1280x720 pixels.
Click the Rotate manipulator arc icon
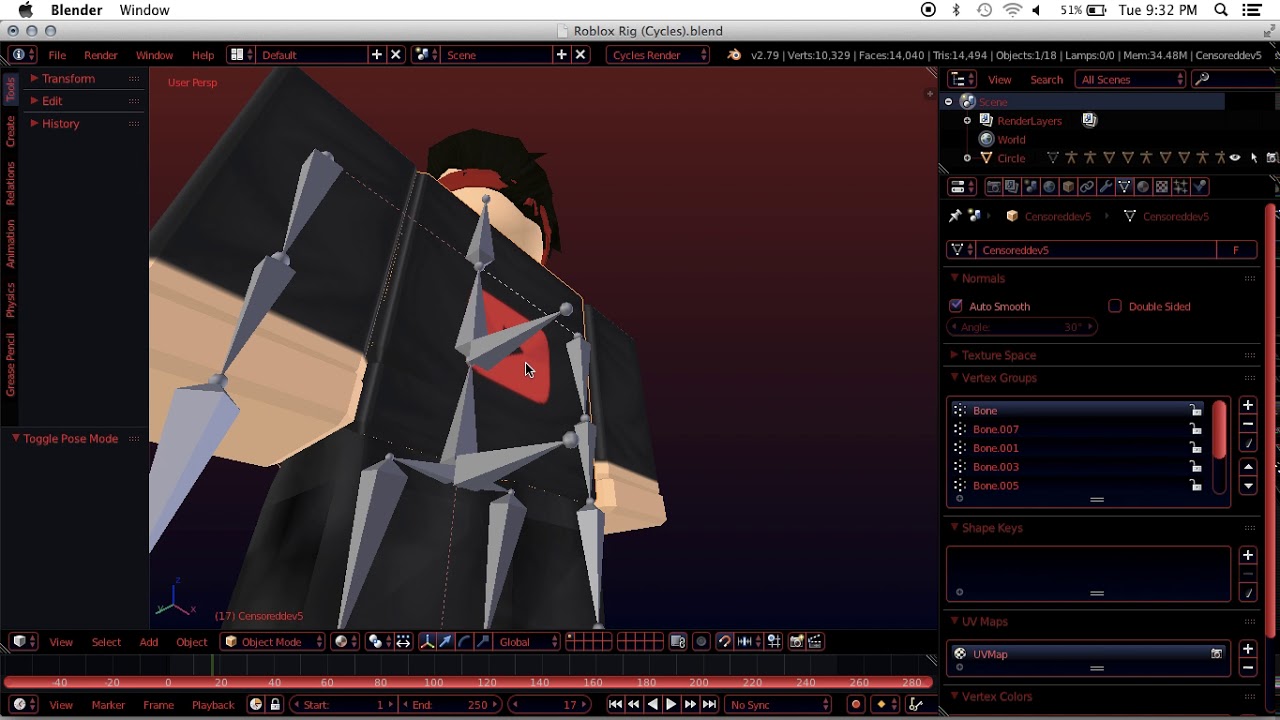[464, 642]
